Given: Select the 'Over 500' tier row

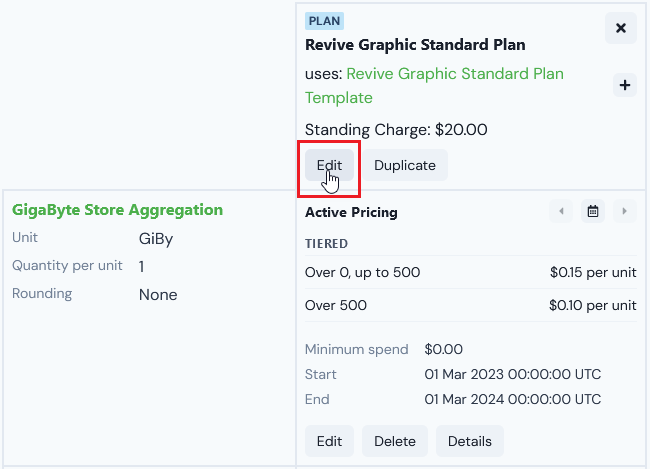Looking at the screenshot, I should pos(471,305).
